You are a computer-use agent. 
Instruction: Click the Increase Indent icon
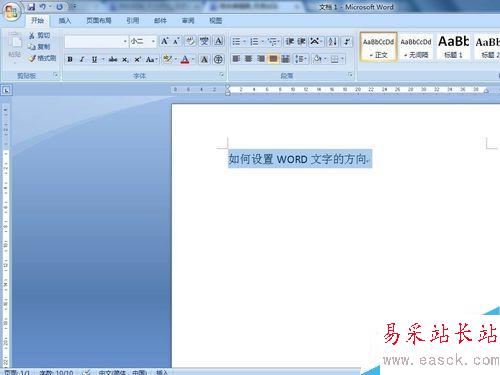pyautogui.click(x=301, y=41)
